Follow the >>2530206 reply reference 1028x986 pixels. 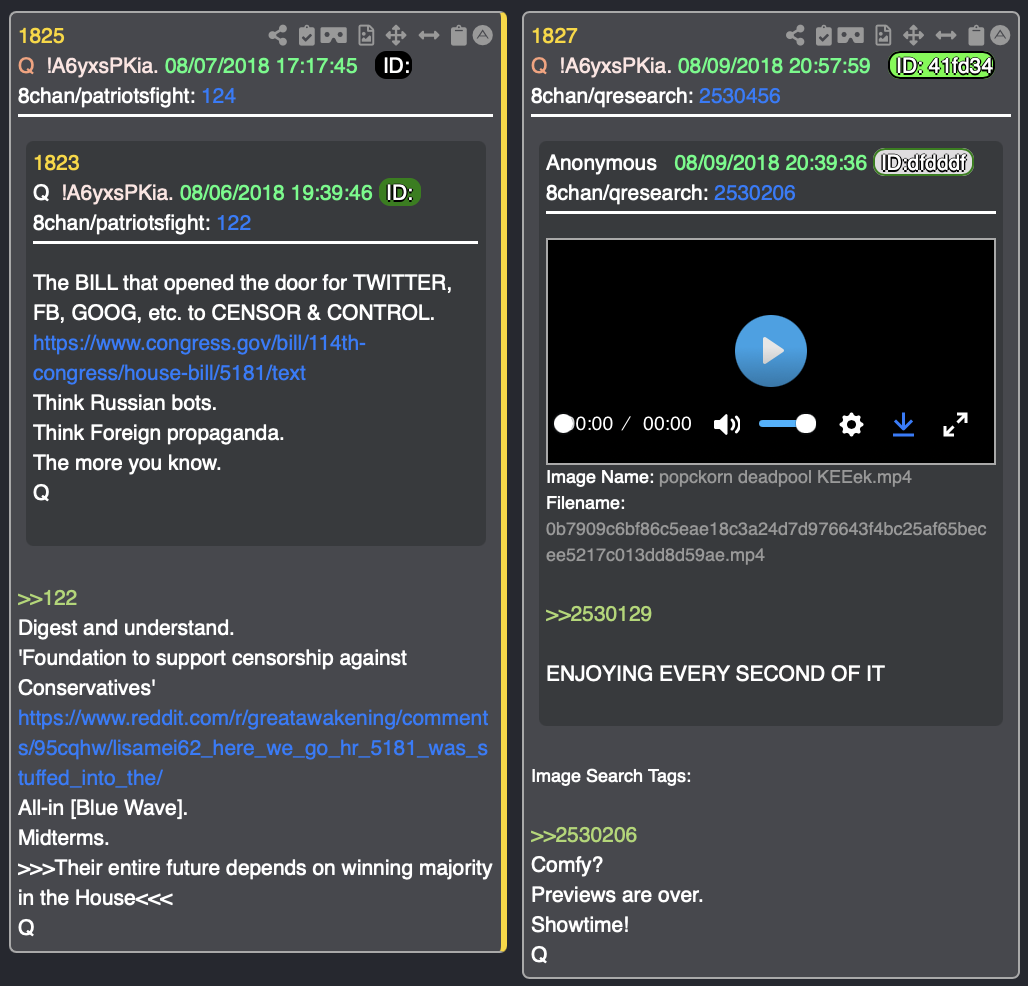pos(583,835)
